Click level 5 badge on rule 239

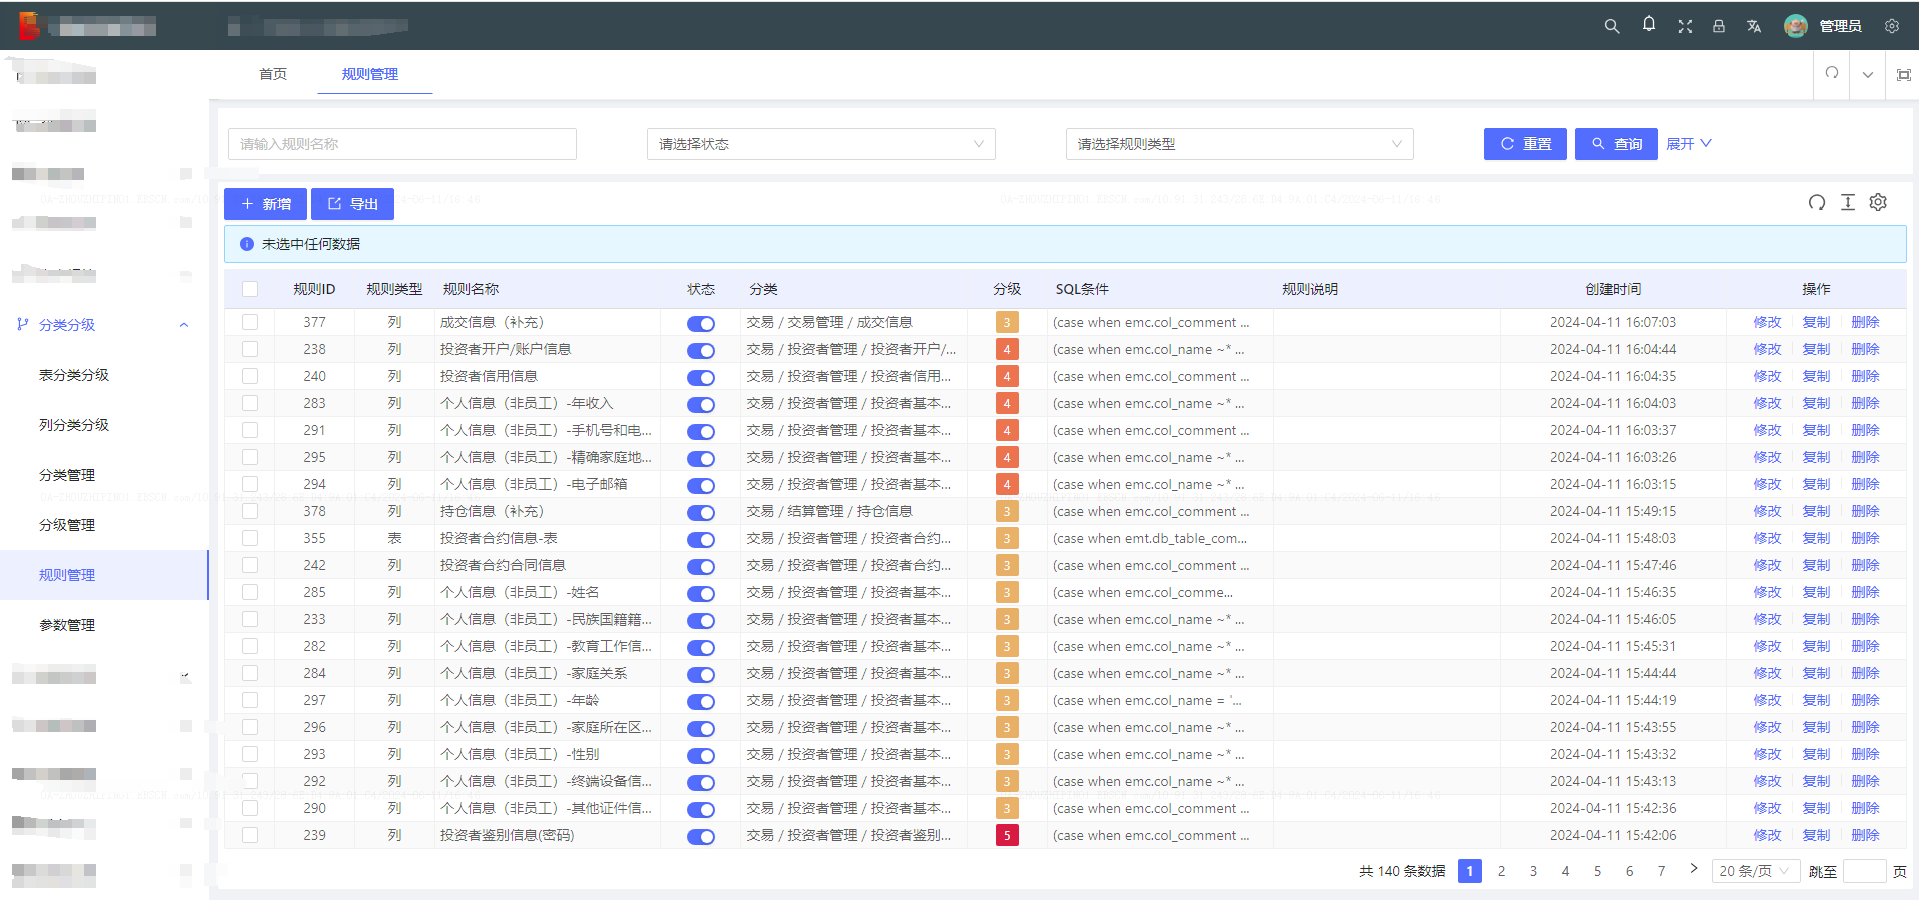[1007, 835]
